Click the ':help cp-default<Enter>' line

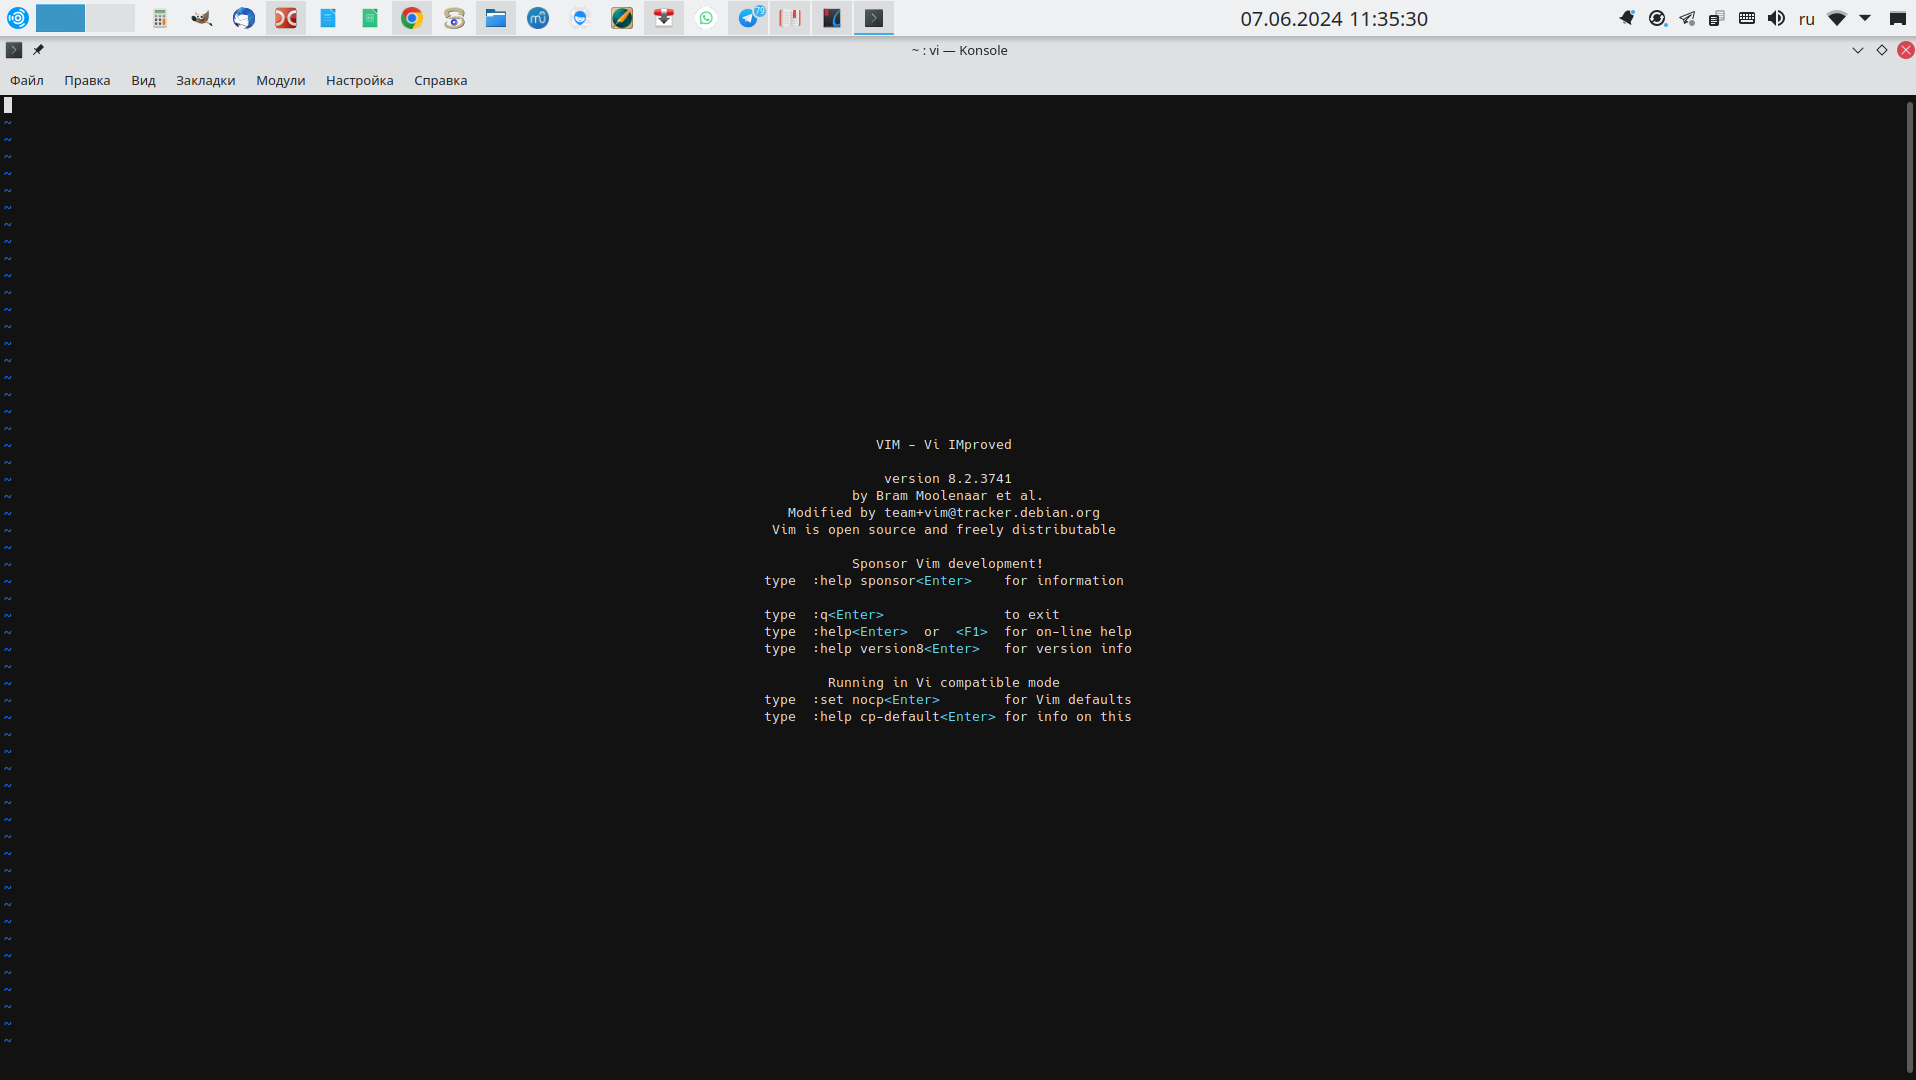pos(948,717)
